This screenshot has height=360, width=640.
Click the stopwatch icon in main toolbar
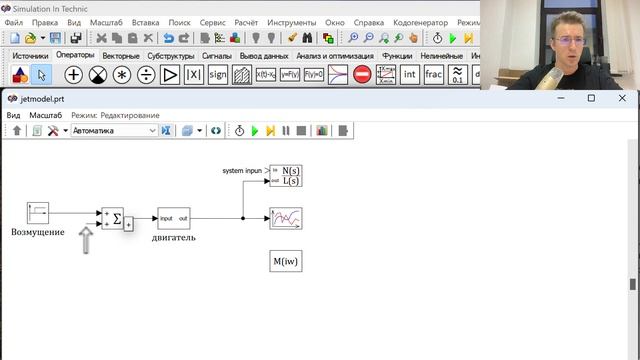(x=438, y=38)
